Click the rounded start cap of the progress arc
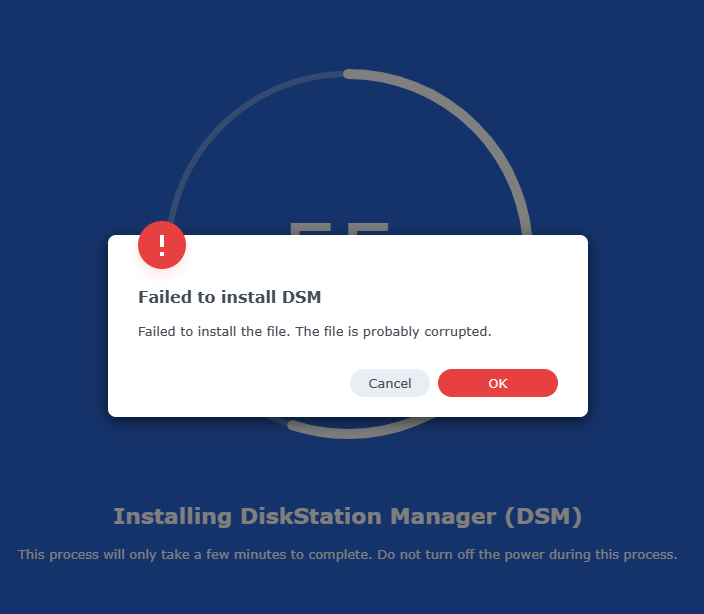Viewport: 704px width, 614px height. [x=349, y=74]
